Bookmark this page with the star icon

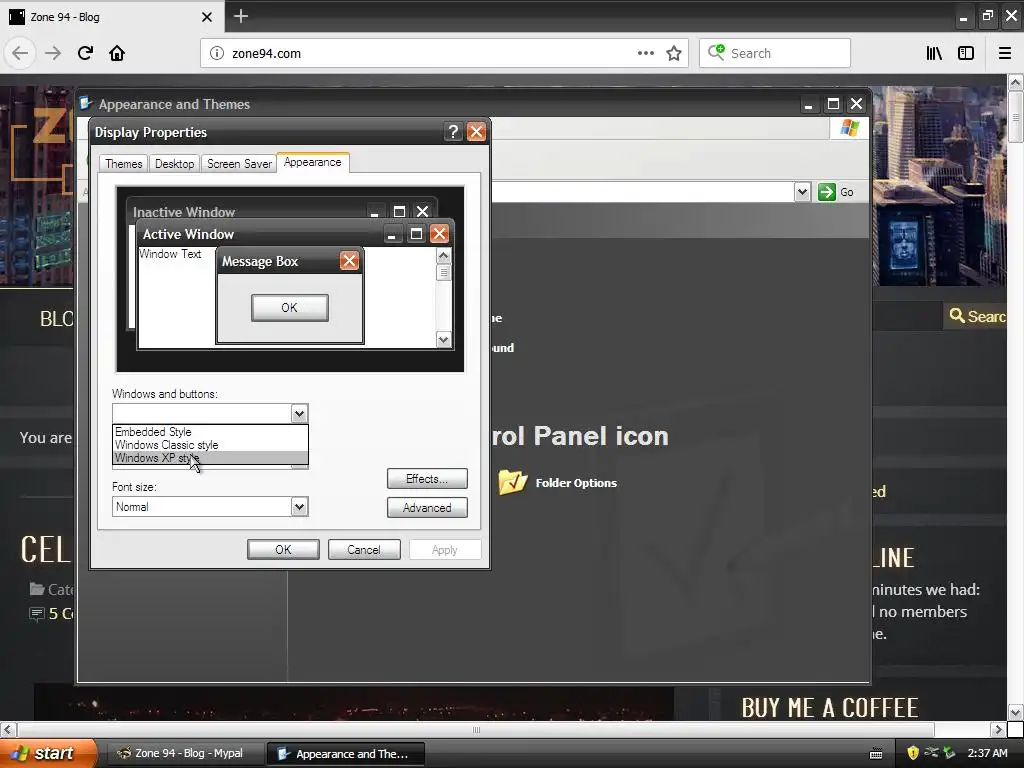coord(674,53)
